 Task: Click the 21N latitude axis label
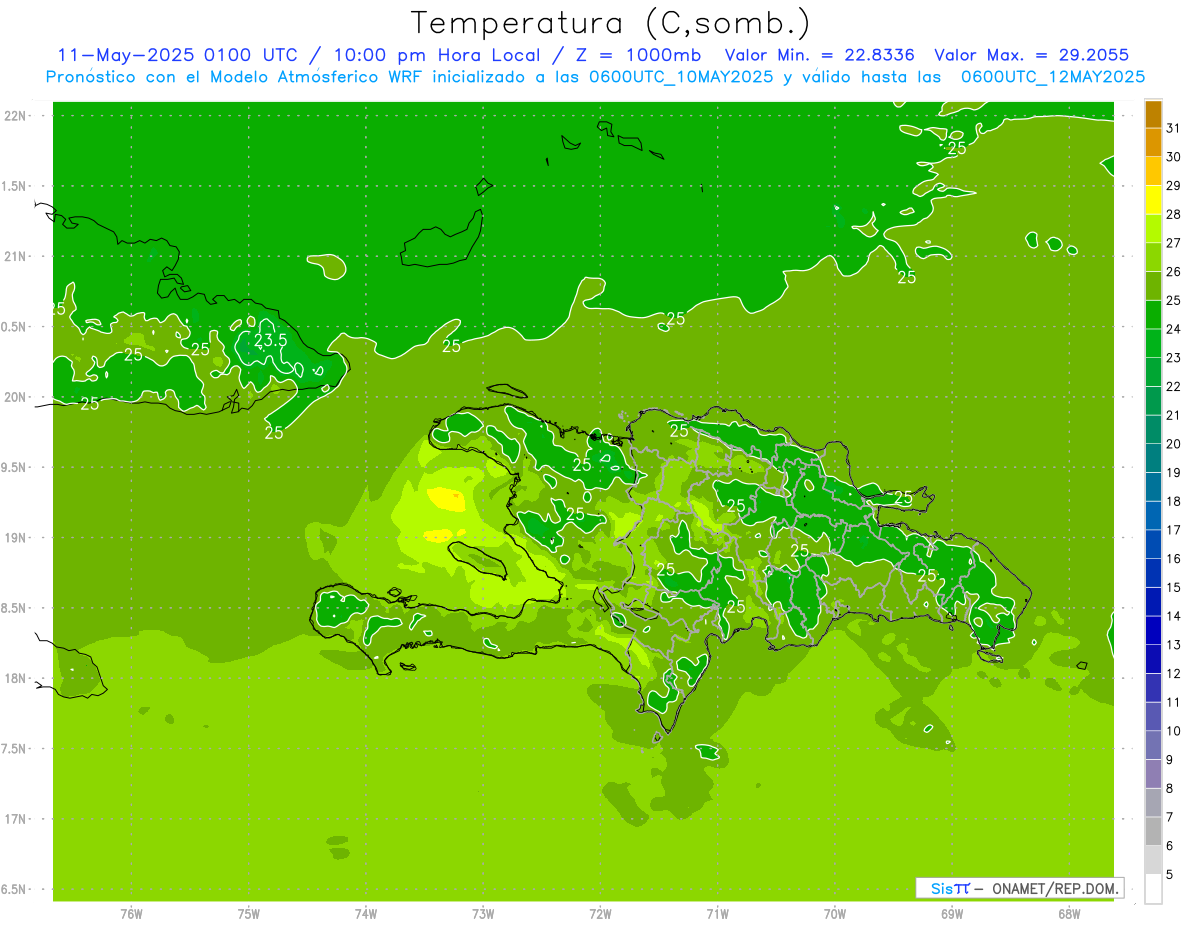tap(16, 257)
